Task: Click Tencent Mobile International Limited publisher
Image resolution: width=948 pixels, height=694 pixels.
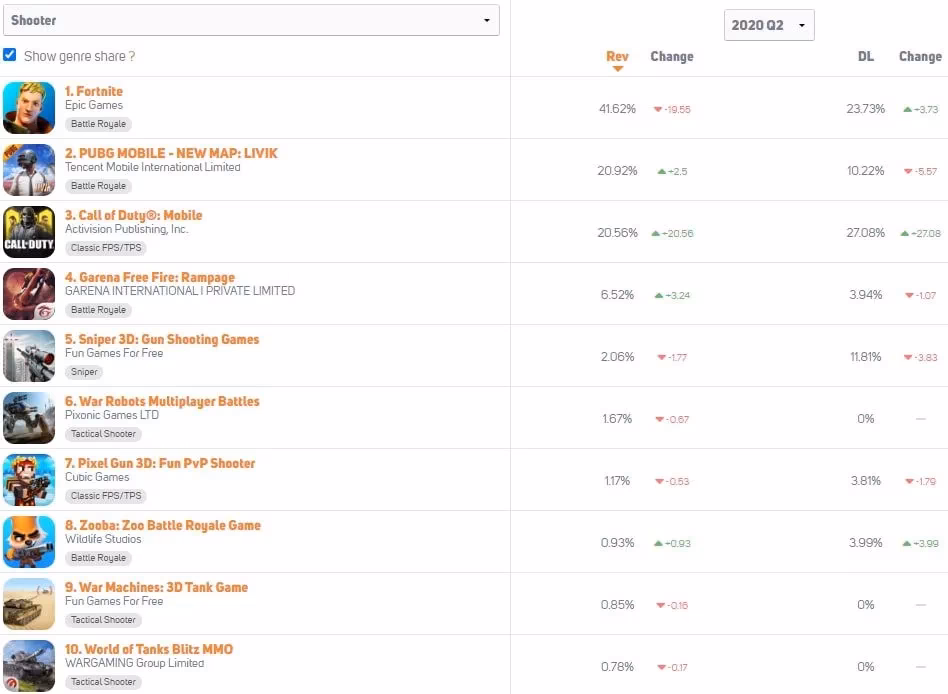Action: pyautogui.click(x=152, y=167)
